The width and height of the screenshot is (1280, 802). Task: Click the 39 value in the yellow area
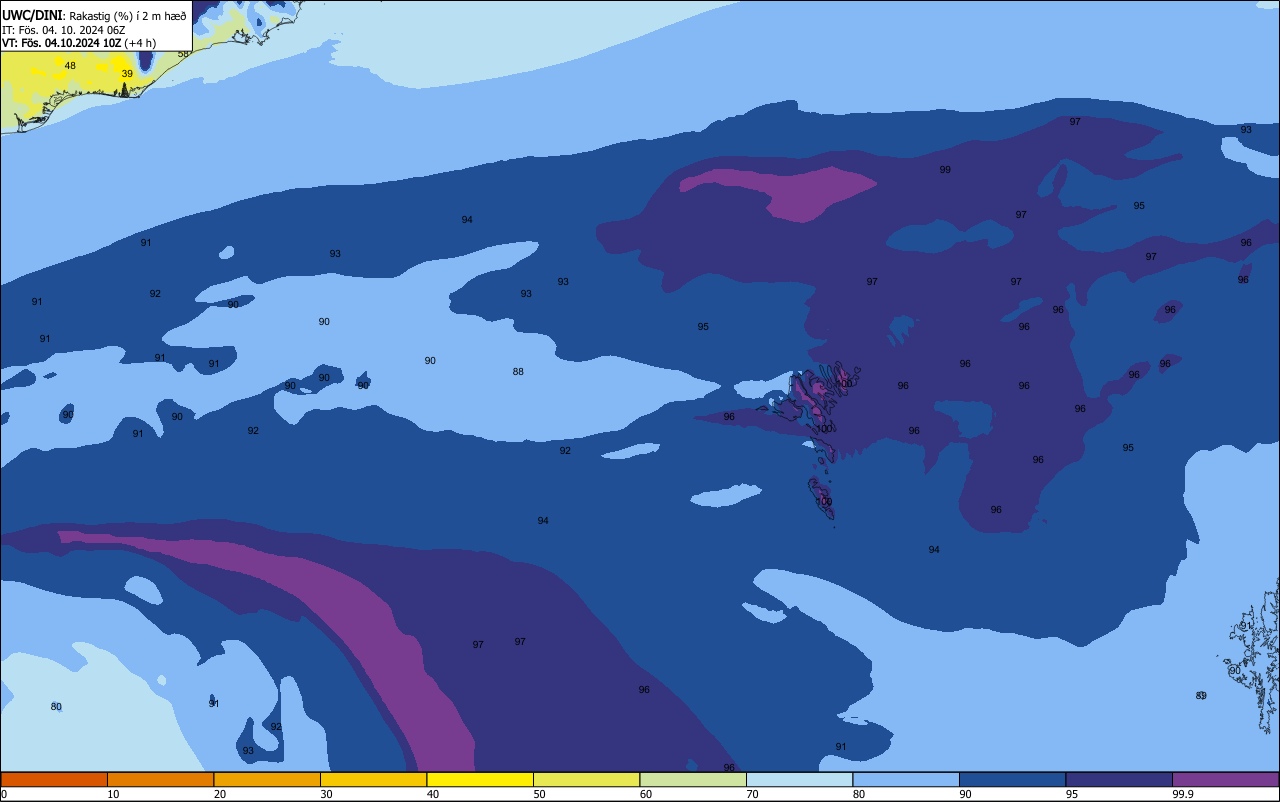(127, 74)
